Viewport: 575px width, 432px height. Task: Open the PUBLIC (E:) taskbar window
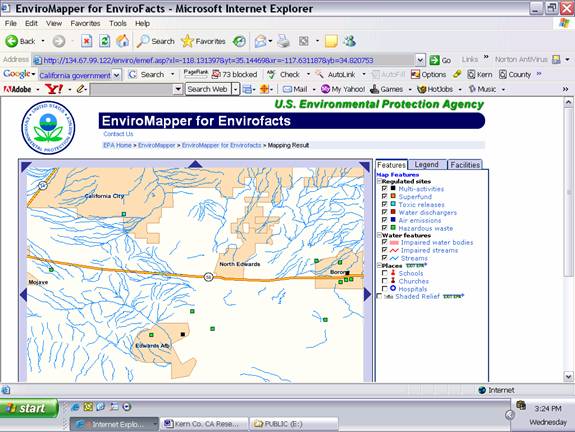(294, 424)
